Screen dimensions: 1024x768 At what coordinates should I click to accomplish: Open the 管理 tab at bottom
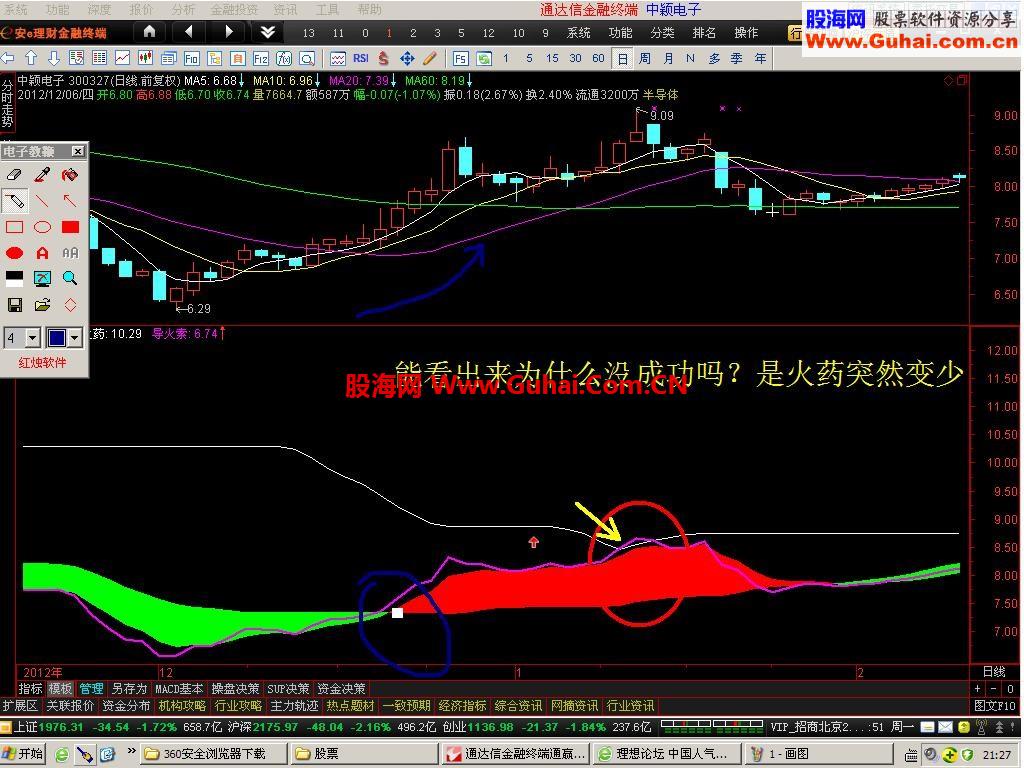91,689
